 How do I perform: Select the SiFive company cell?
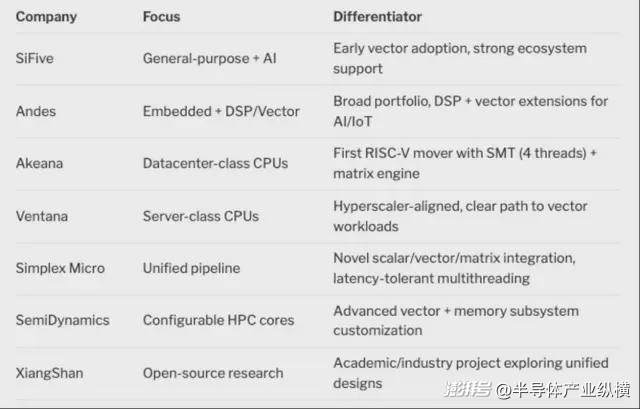click(37, 58)
